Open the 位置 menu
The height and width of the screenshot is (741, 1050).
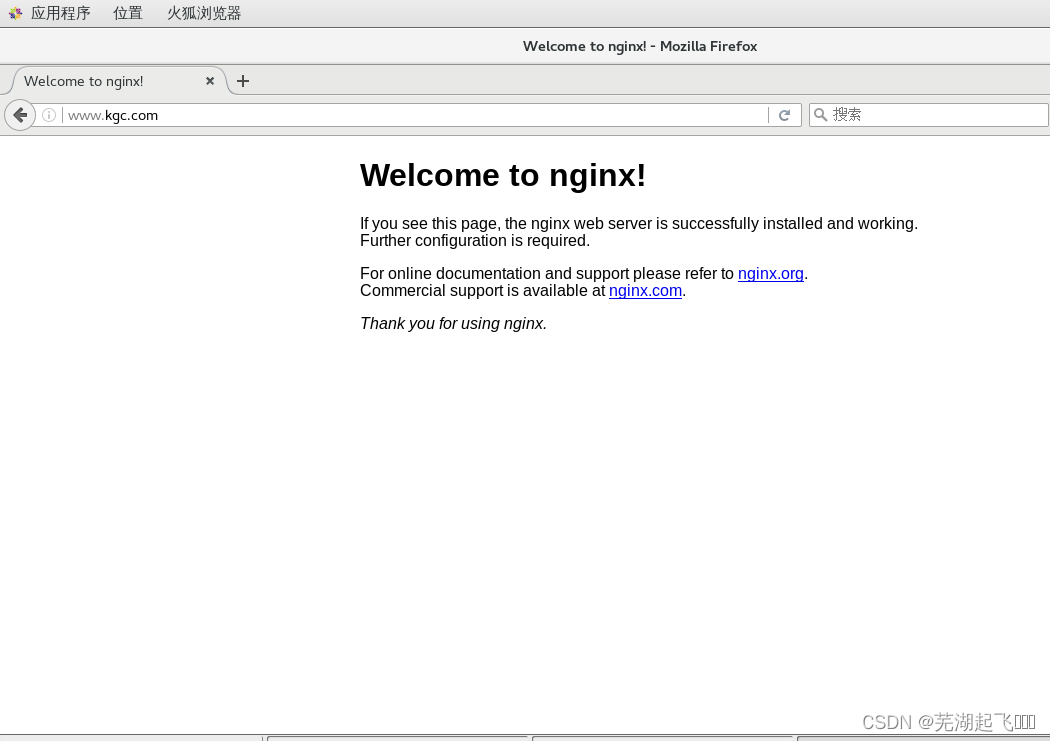(x=128, y=13)
